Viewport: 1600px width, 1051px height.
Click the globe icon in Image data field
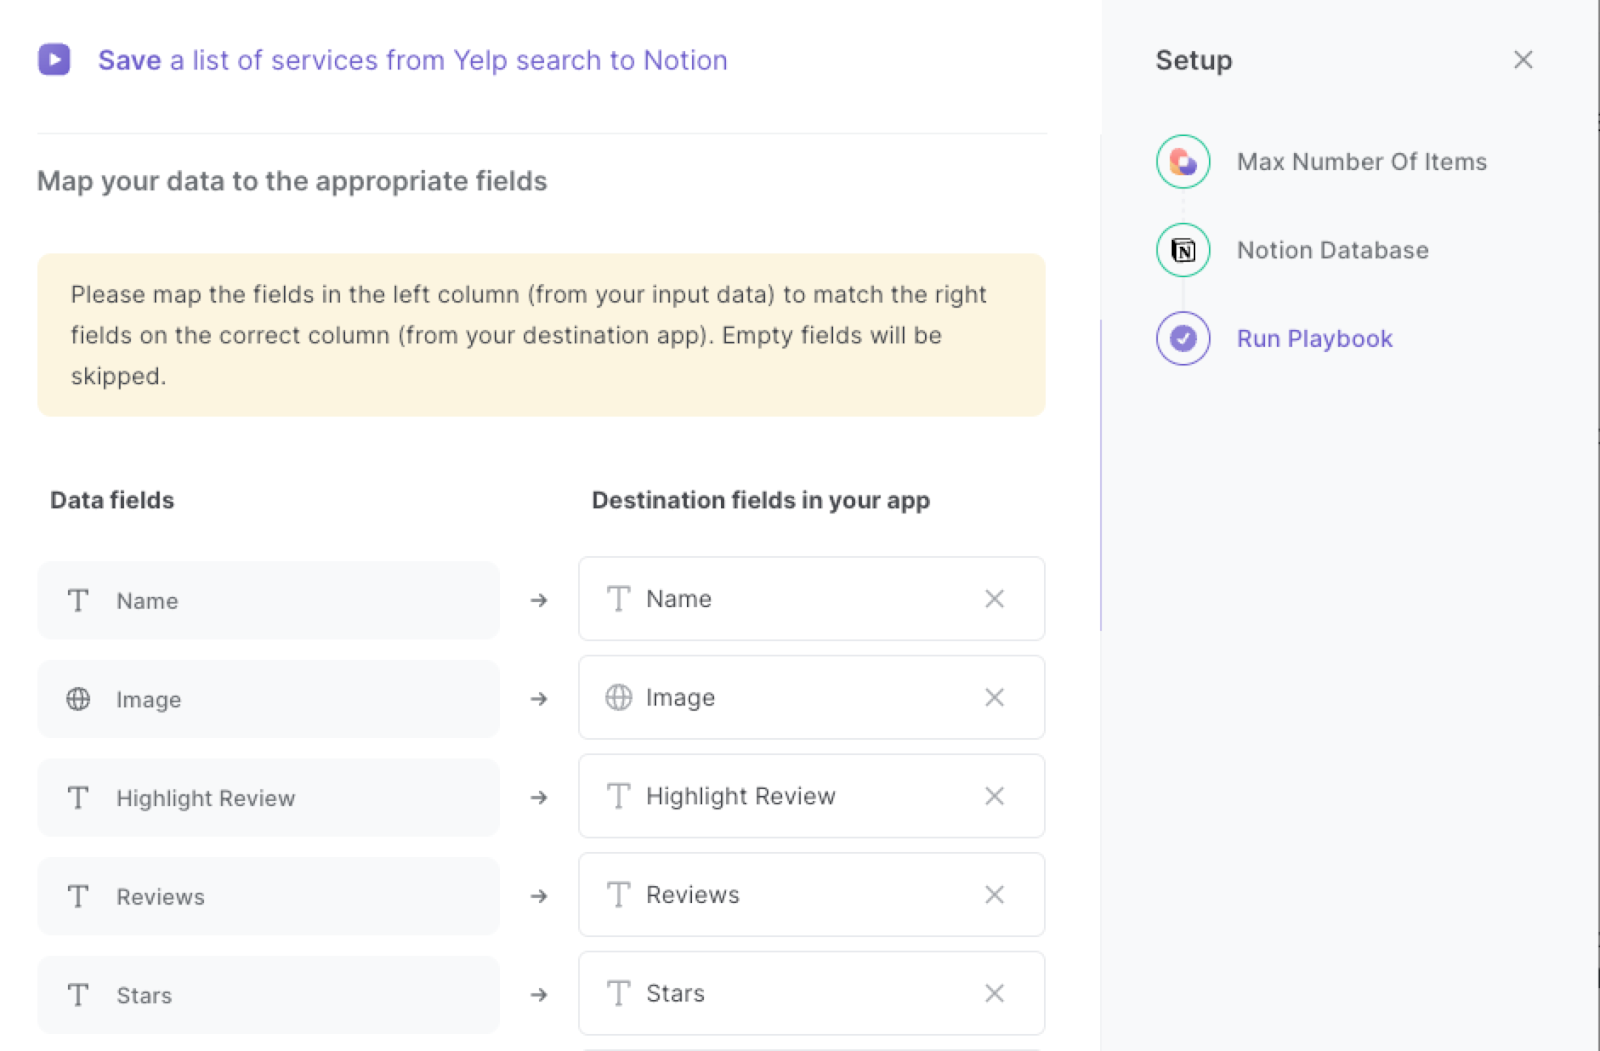78,699
